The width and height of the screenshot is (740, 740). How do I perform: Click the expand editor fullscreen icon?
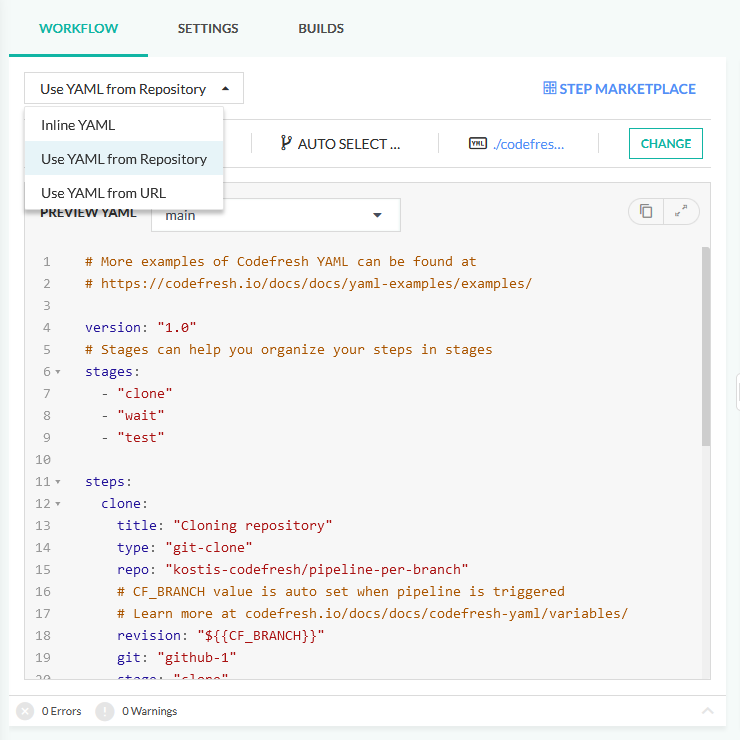pyautogui.click(x=681, y=211)
